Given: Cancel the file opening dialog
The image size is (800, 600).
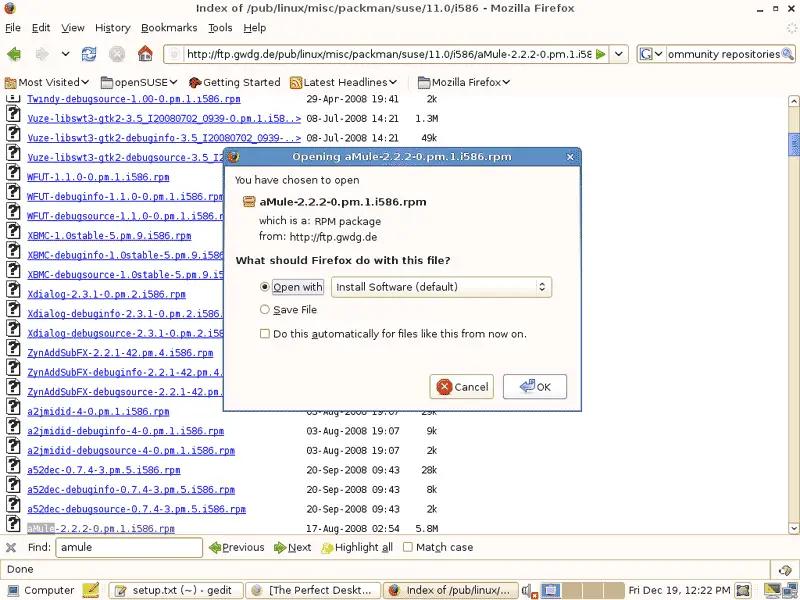Looking at the screenshot, I should (462, 387).
